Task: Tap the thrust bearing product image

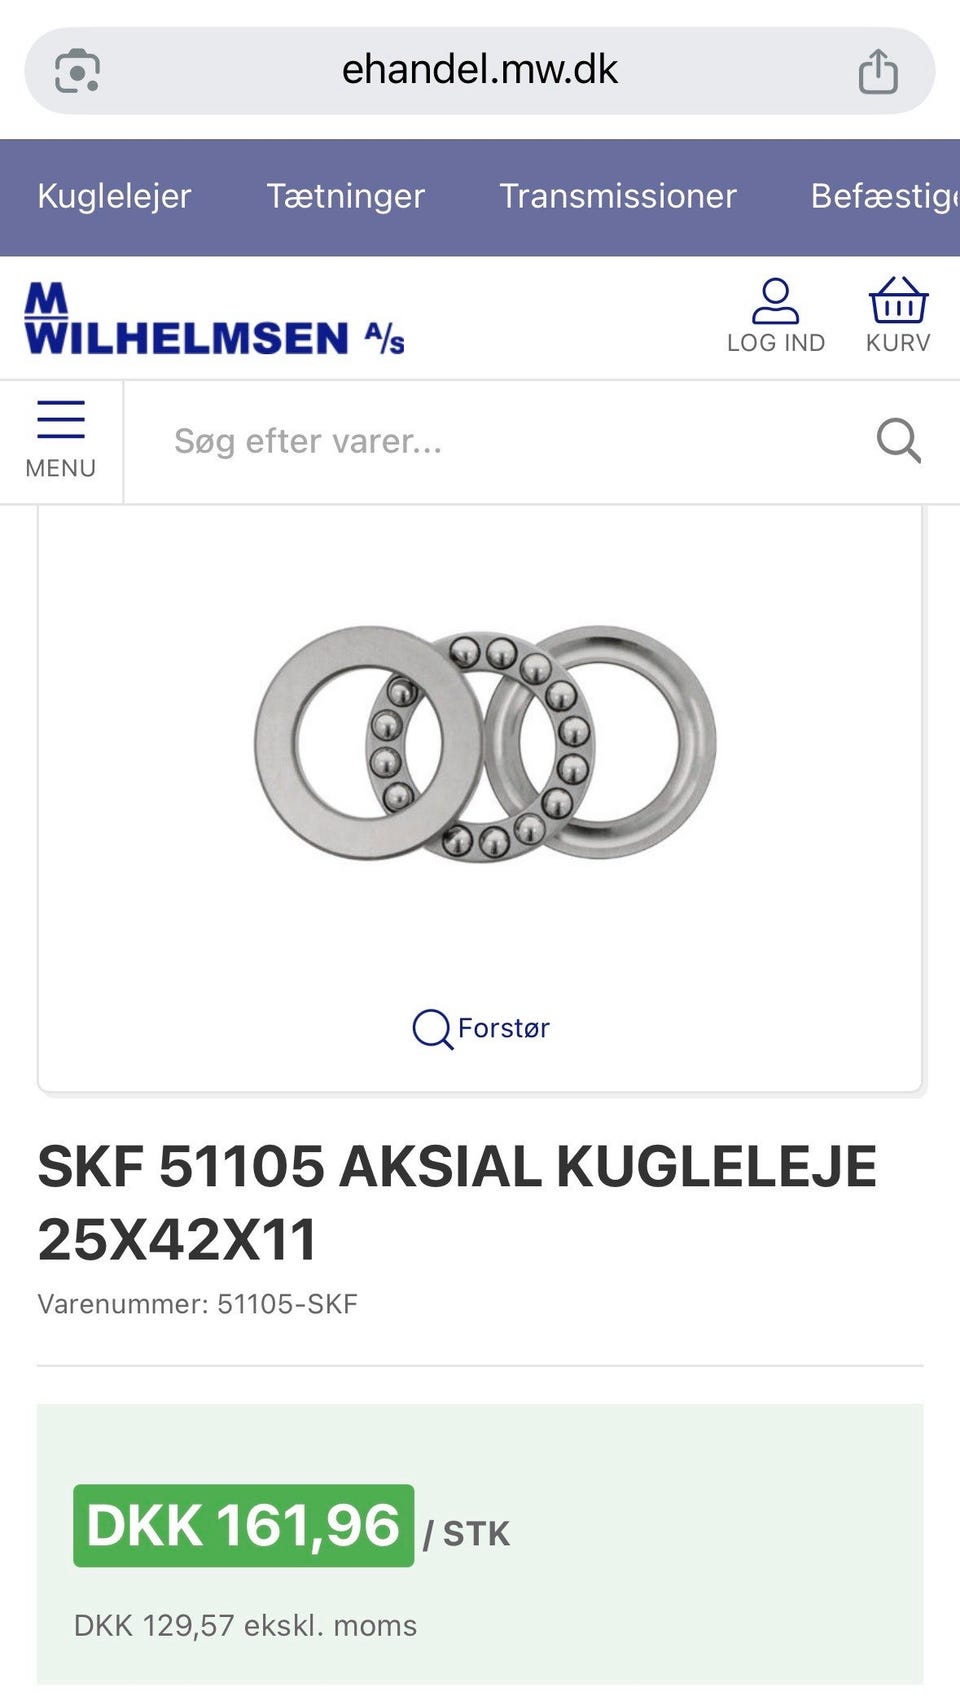Action: 485,743
